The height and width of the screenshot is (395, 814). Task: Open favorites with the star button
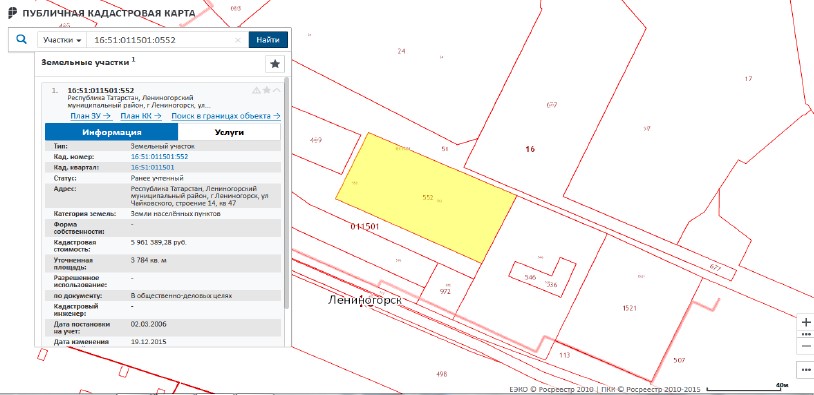coord(275,64)
